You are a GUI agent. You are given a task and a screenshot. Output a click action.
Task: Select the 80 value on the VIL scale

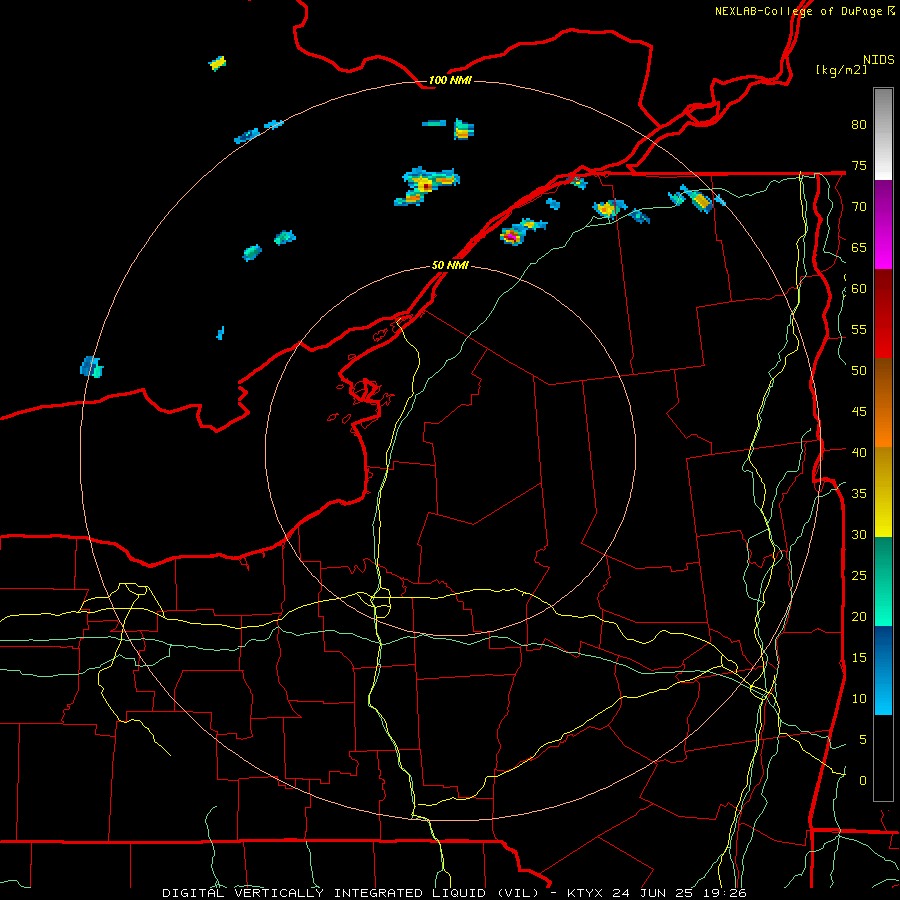859,125
